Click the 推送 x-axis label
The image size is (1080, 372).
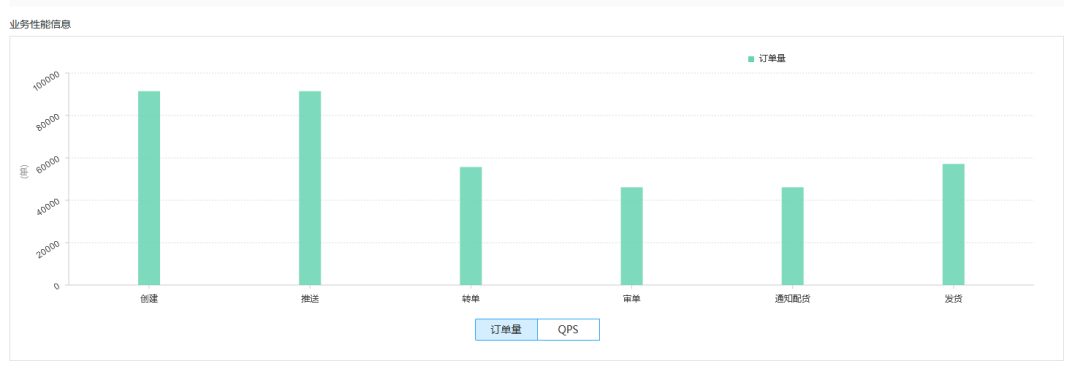click(x=310, y=300)
